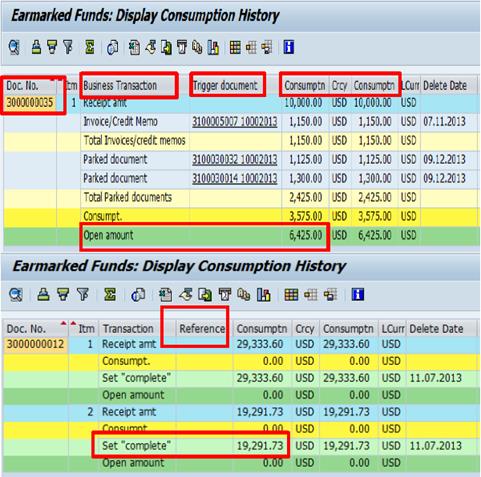Screen dimensions: 481x477
Task: Click the Sum total sigma icon in top toolbar
Action: [89, 47]
